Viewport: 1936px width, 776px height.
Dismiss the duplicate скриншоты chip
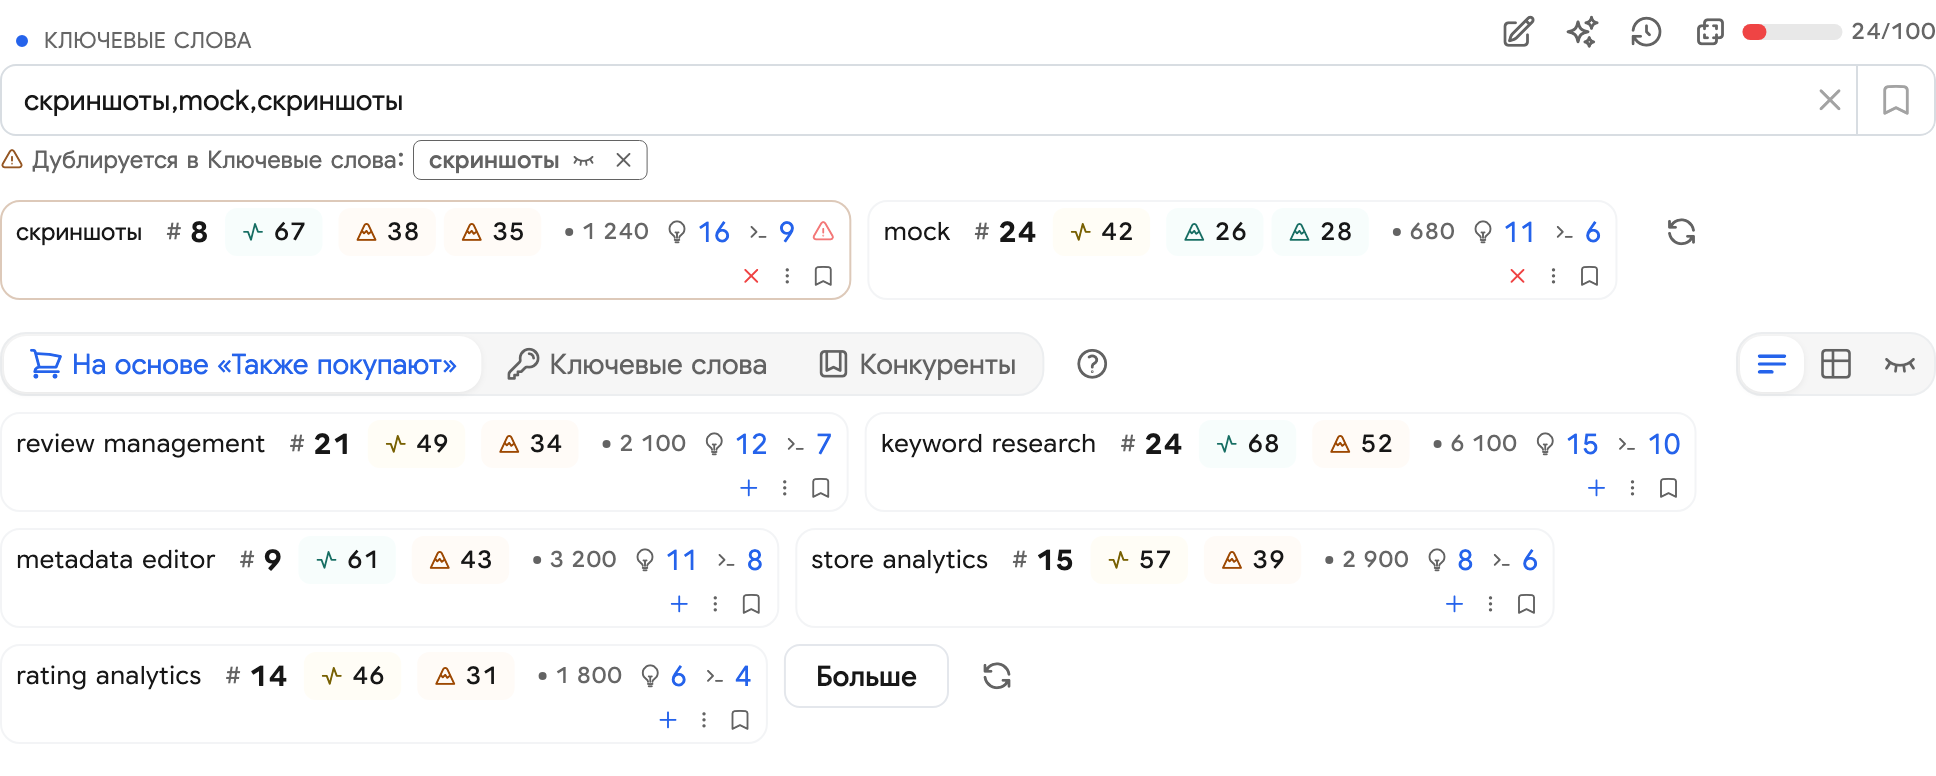623,160
